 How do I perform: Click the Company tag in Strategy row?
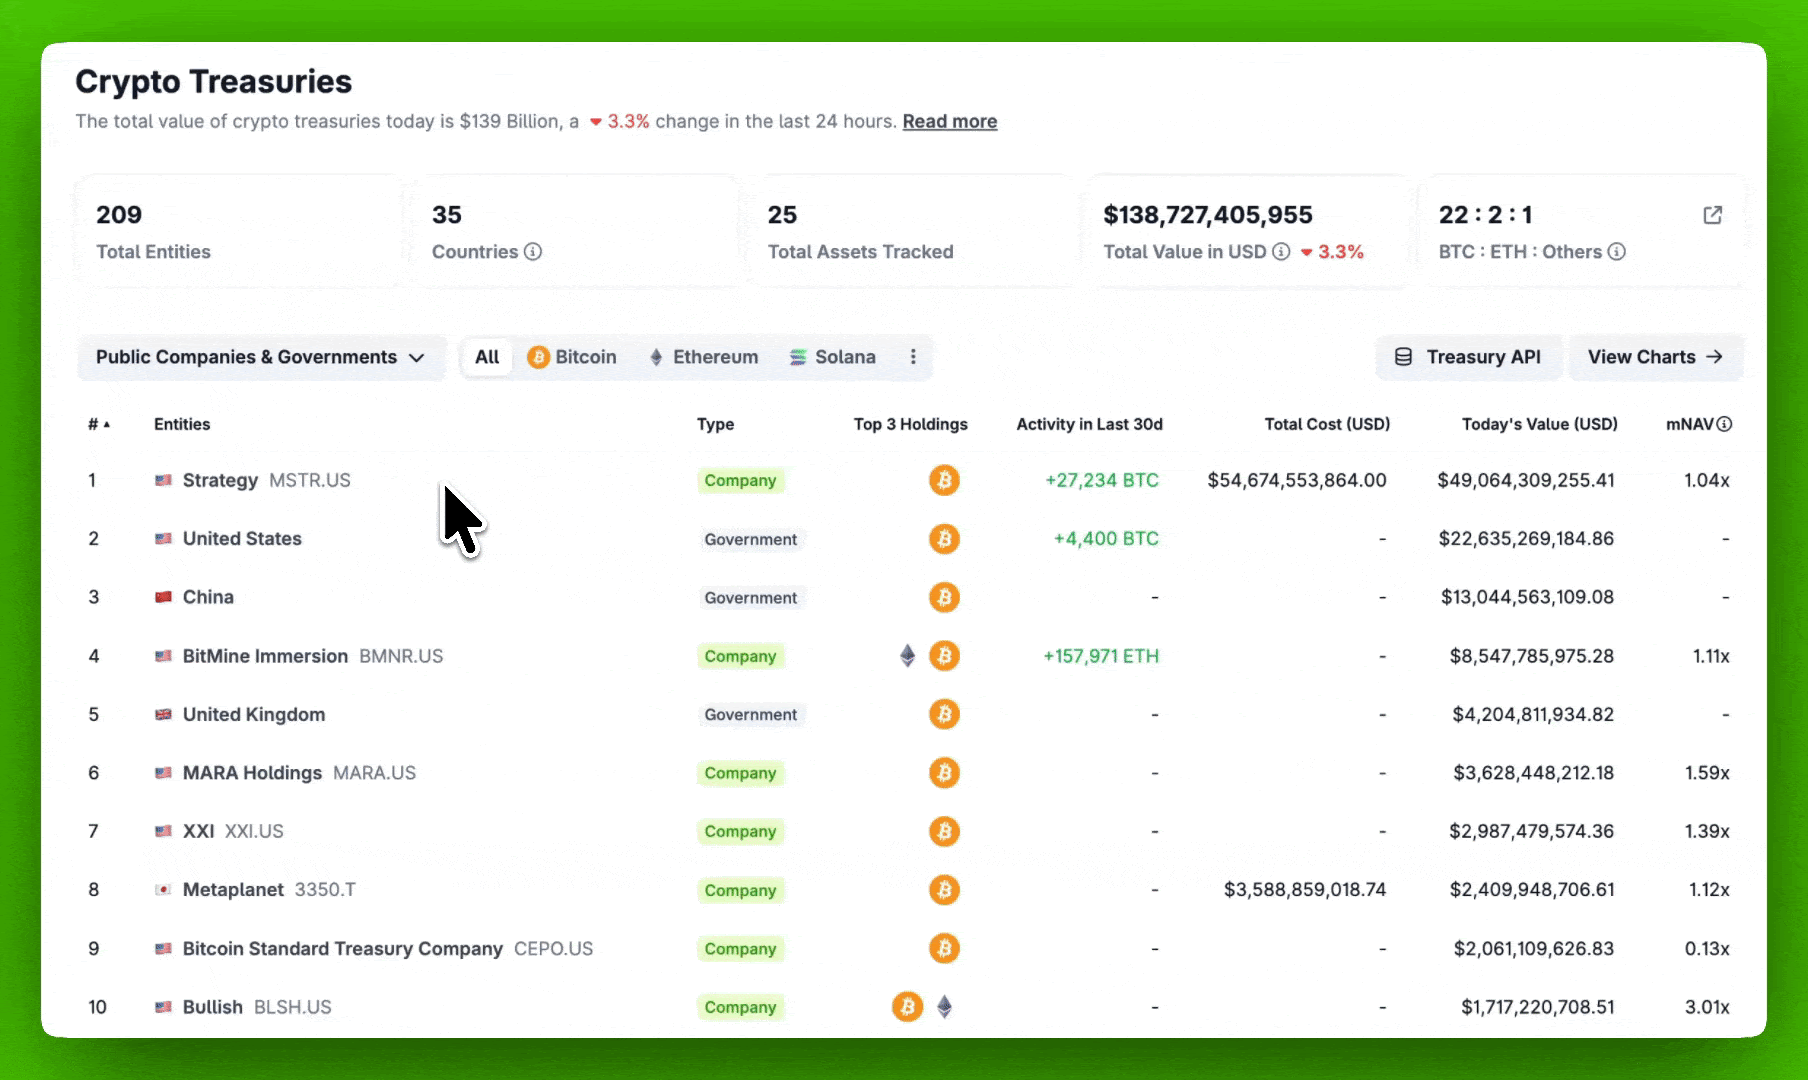(x=740, y=480)
